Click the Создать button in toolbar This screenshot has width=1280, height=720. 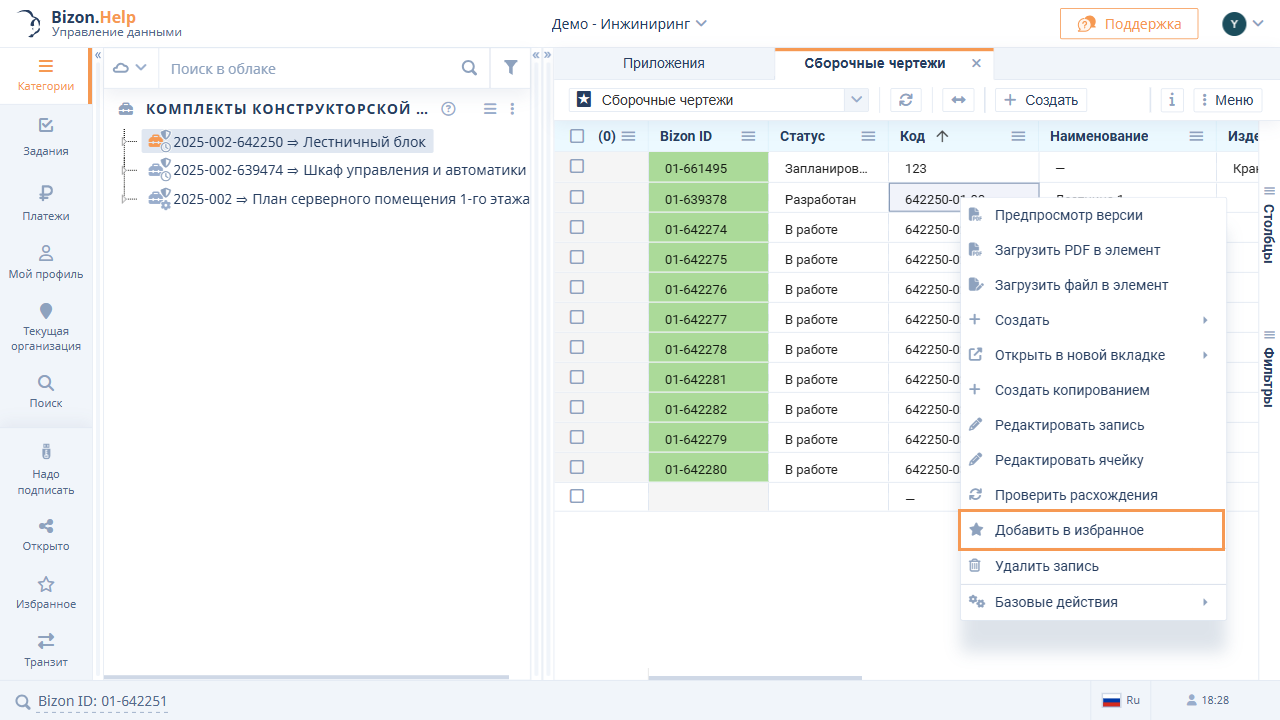point(1041,100)
